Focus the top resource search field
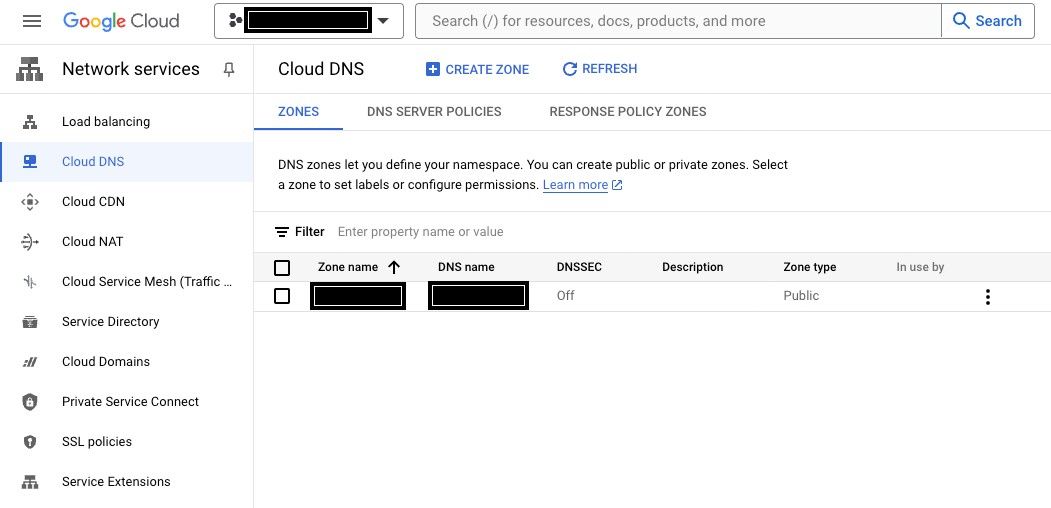This screenshot has height=508, width=1051. click(x=678, y=21)
